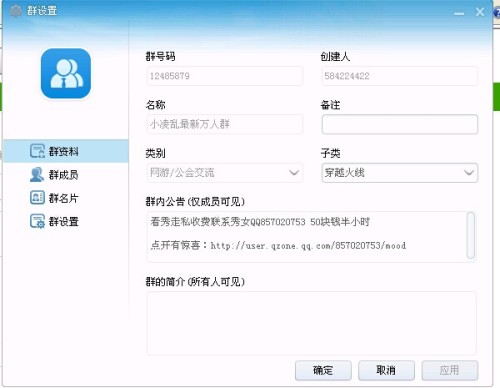Screen dimensions: 500x388
Task: Switch to the 群成员 tab
Action: [x=66, y=174]
